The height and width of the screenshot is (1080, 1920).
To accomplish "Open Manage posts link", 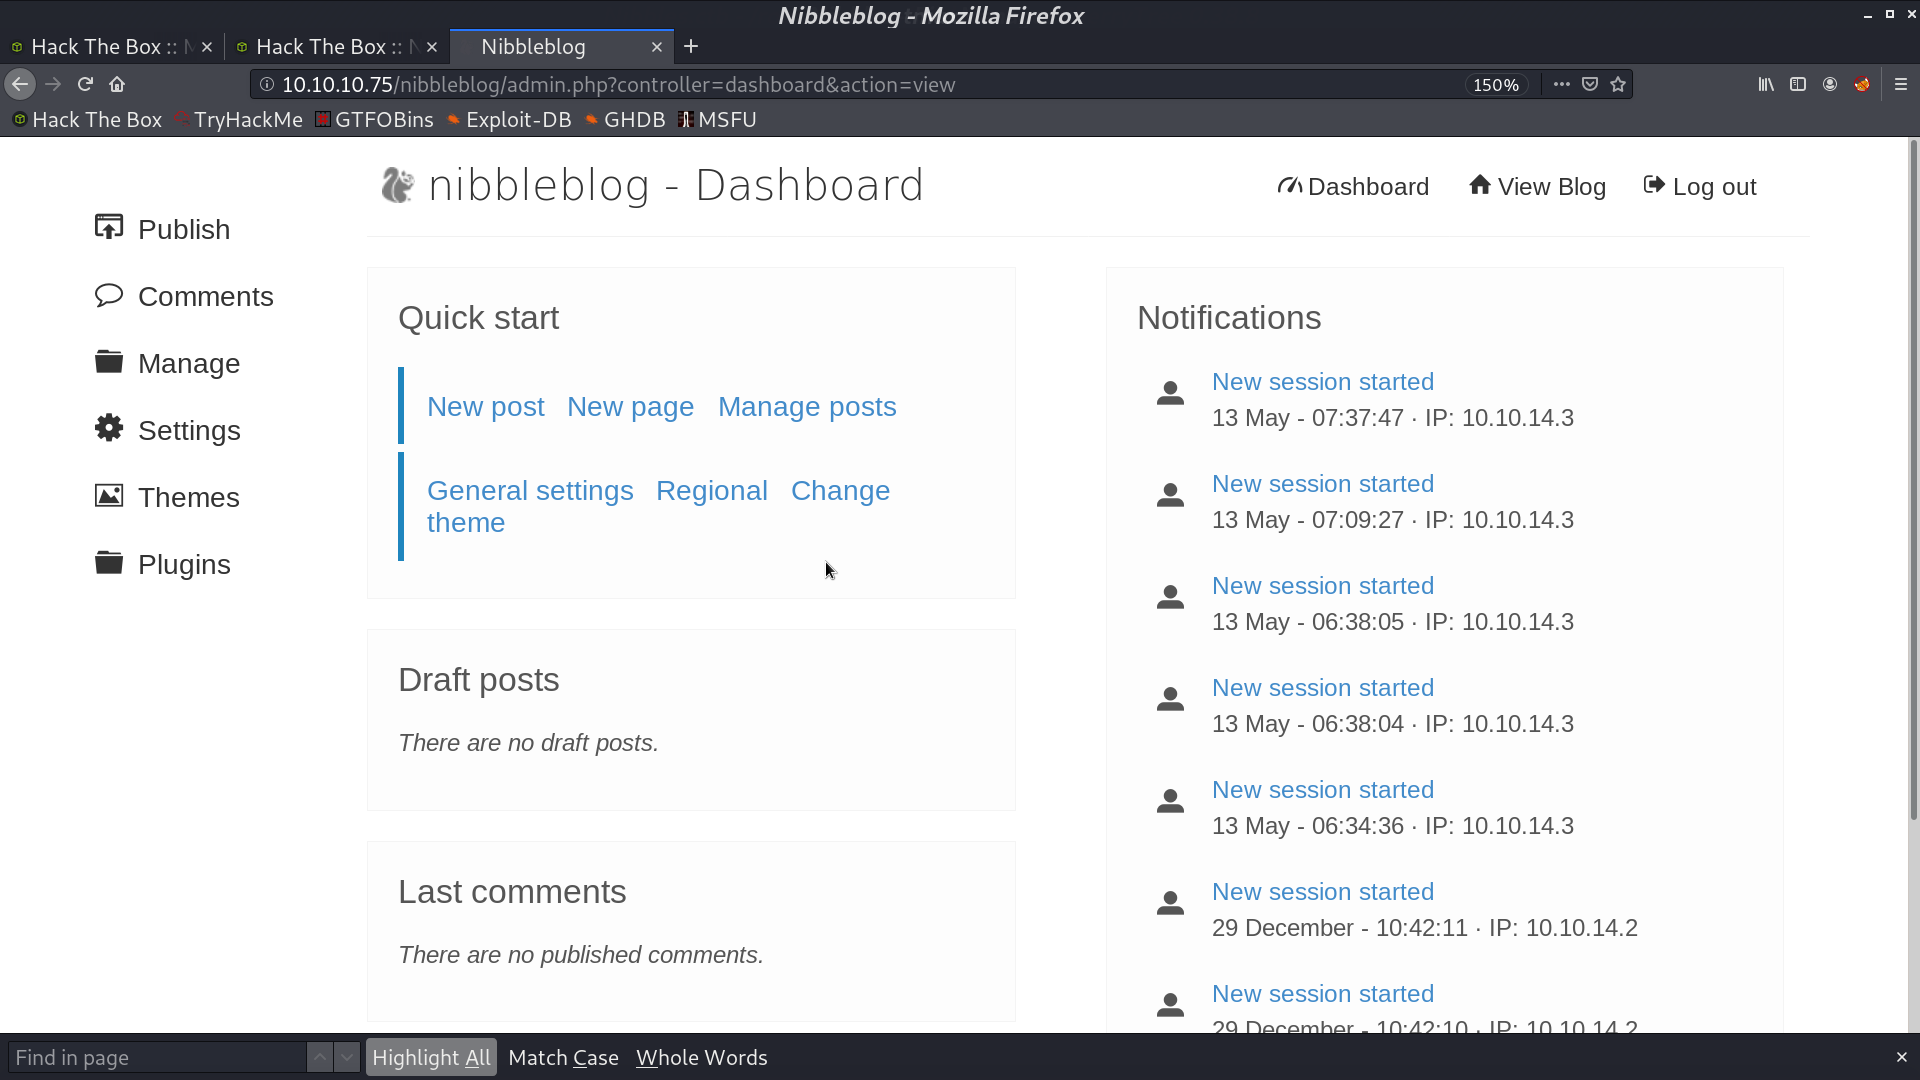I will 807,407.
